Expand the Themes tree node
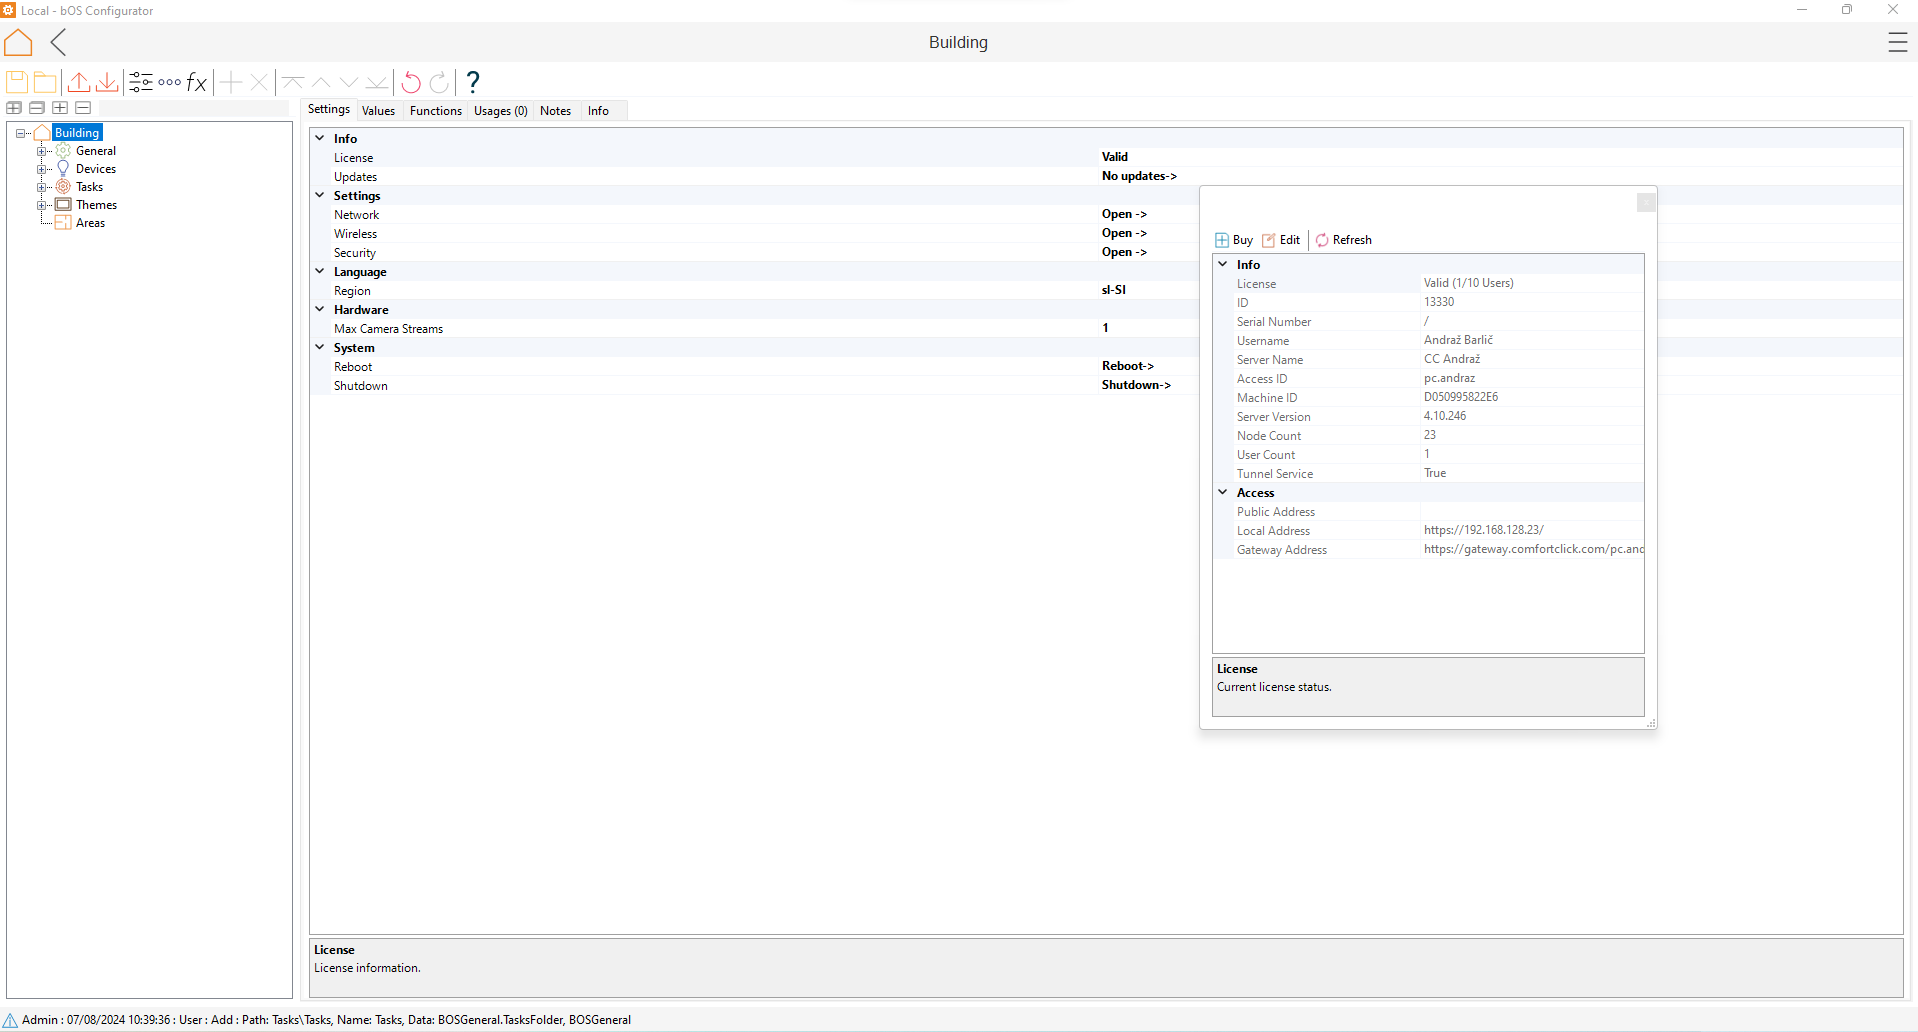This screenshot has height=1032, width=1918. click(x=43, y=205)
